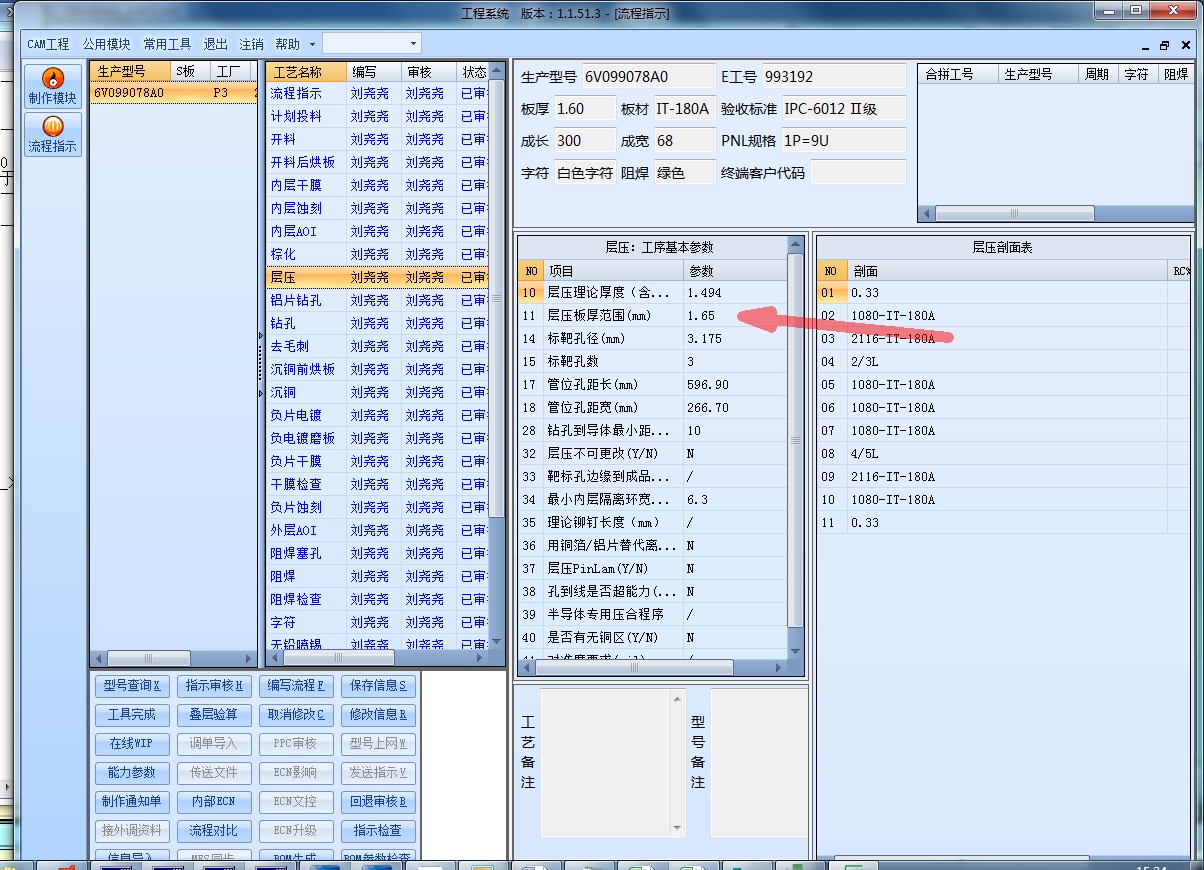Click the 指示审核H button
The width and height of the screenshot is (1204, 870).
click(215, 686)
